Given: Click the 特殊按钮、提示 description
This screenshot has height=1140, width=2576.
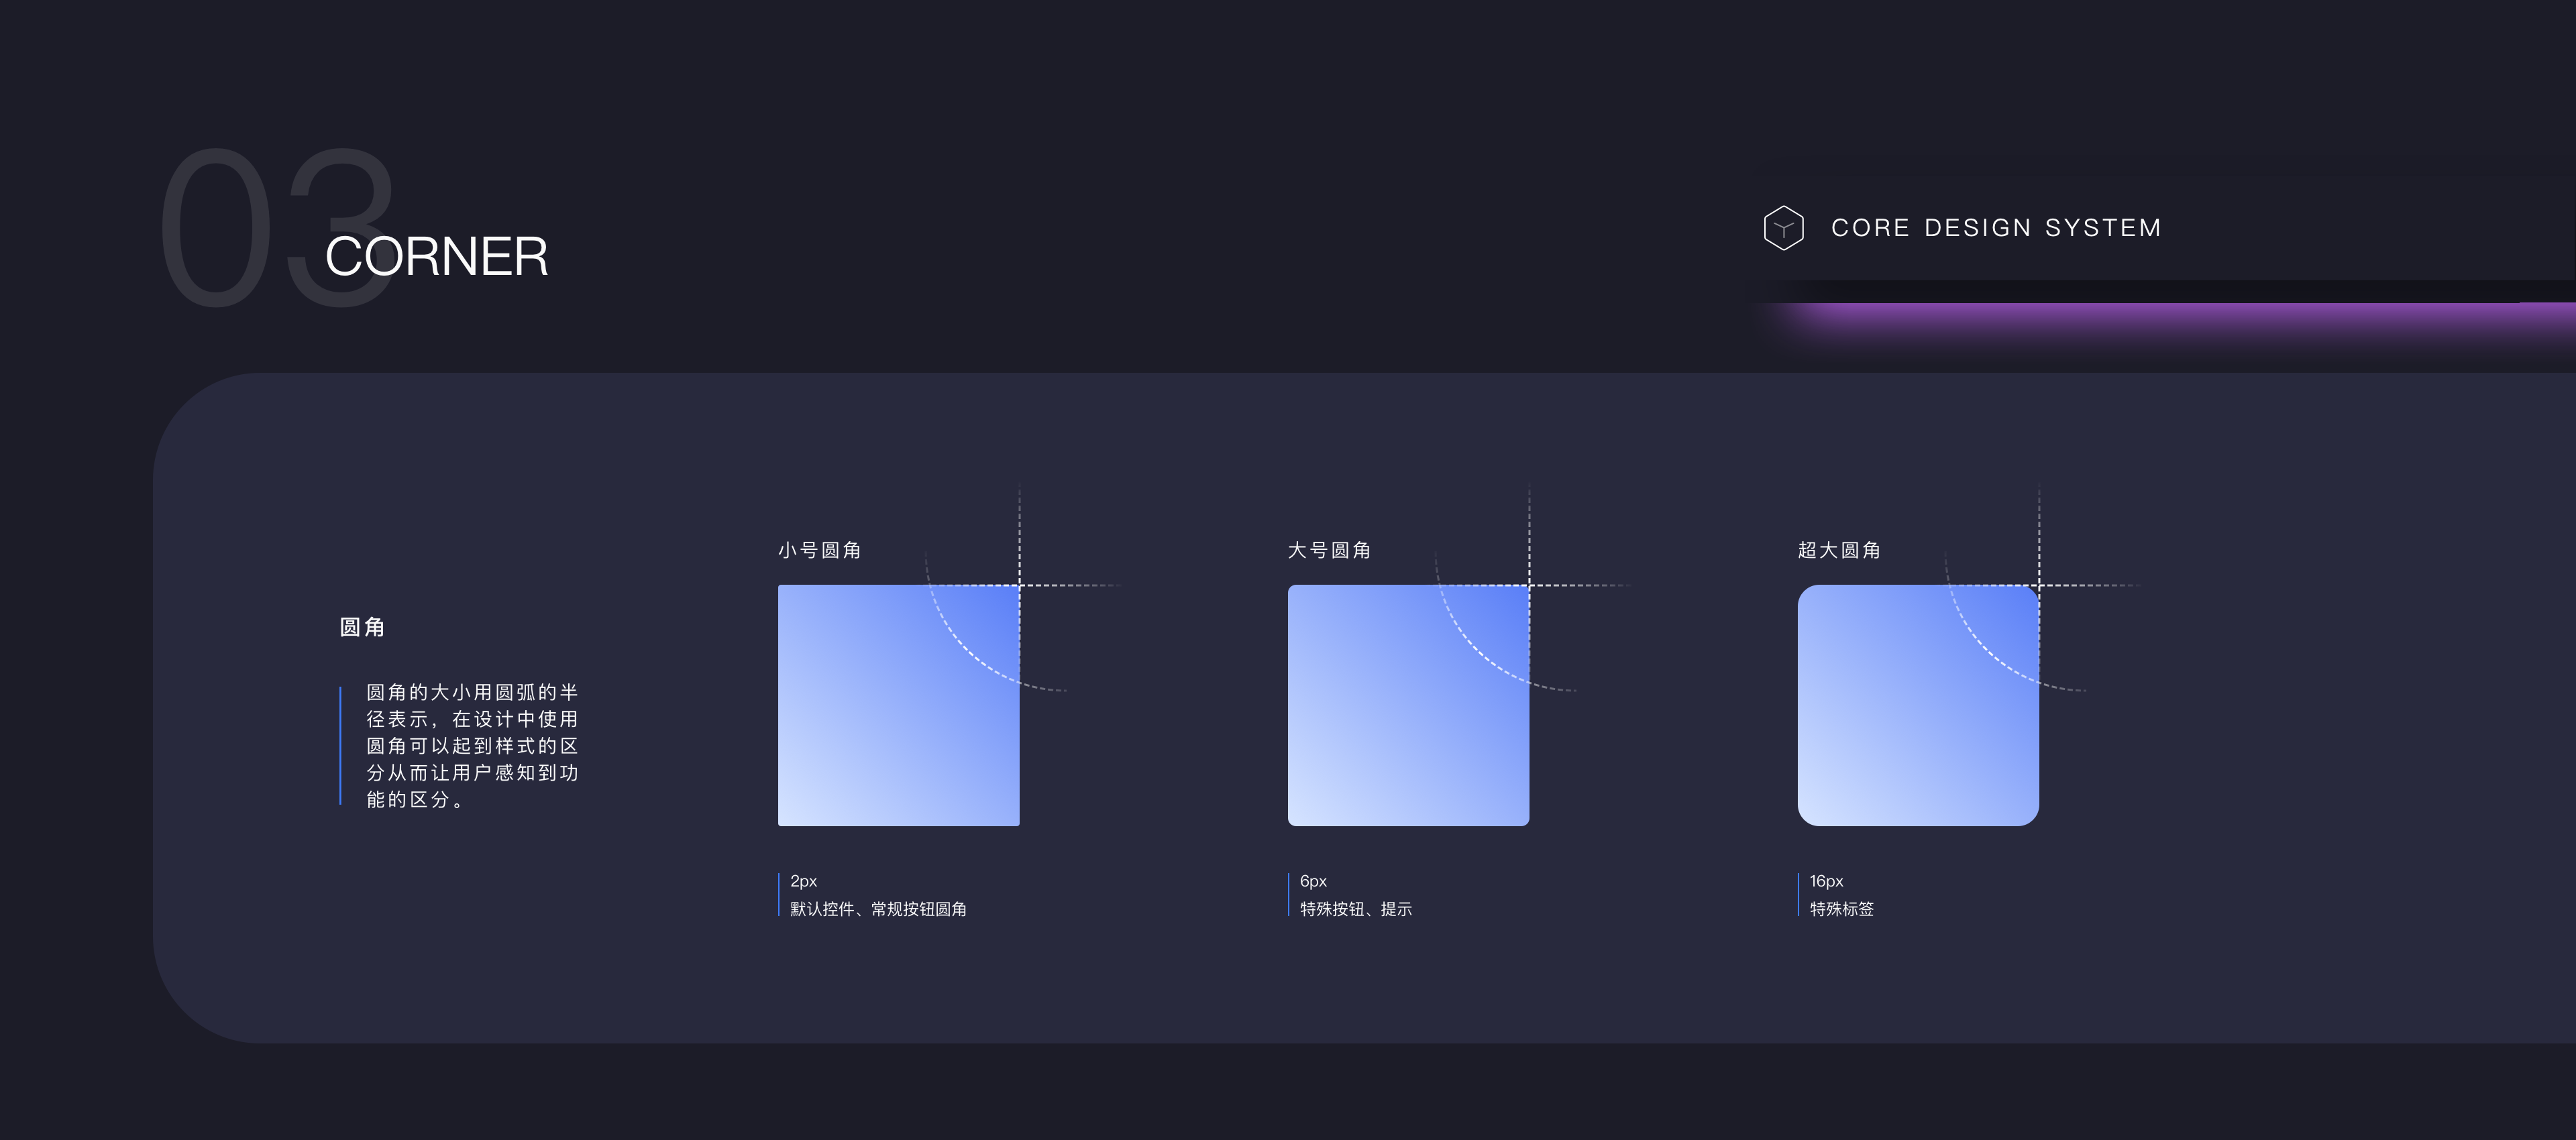Looking at the screenshot, I should (1356, 909).
